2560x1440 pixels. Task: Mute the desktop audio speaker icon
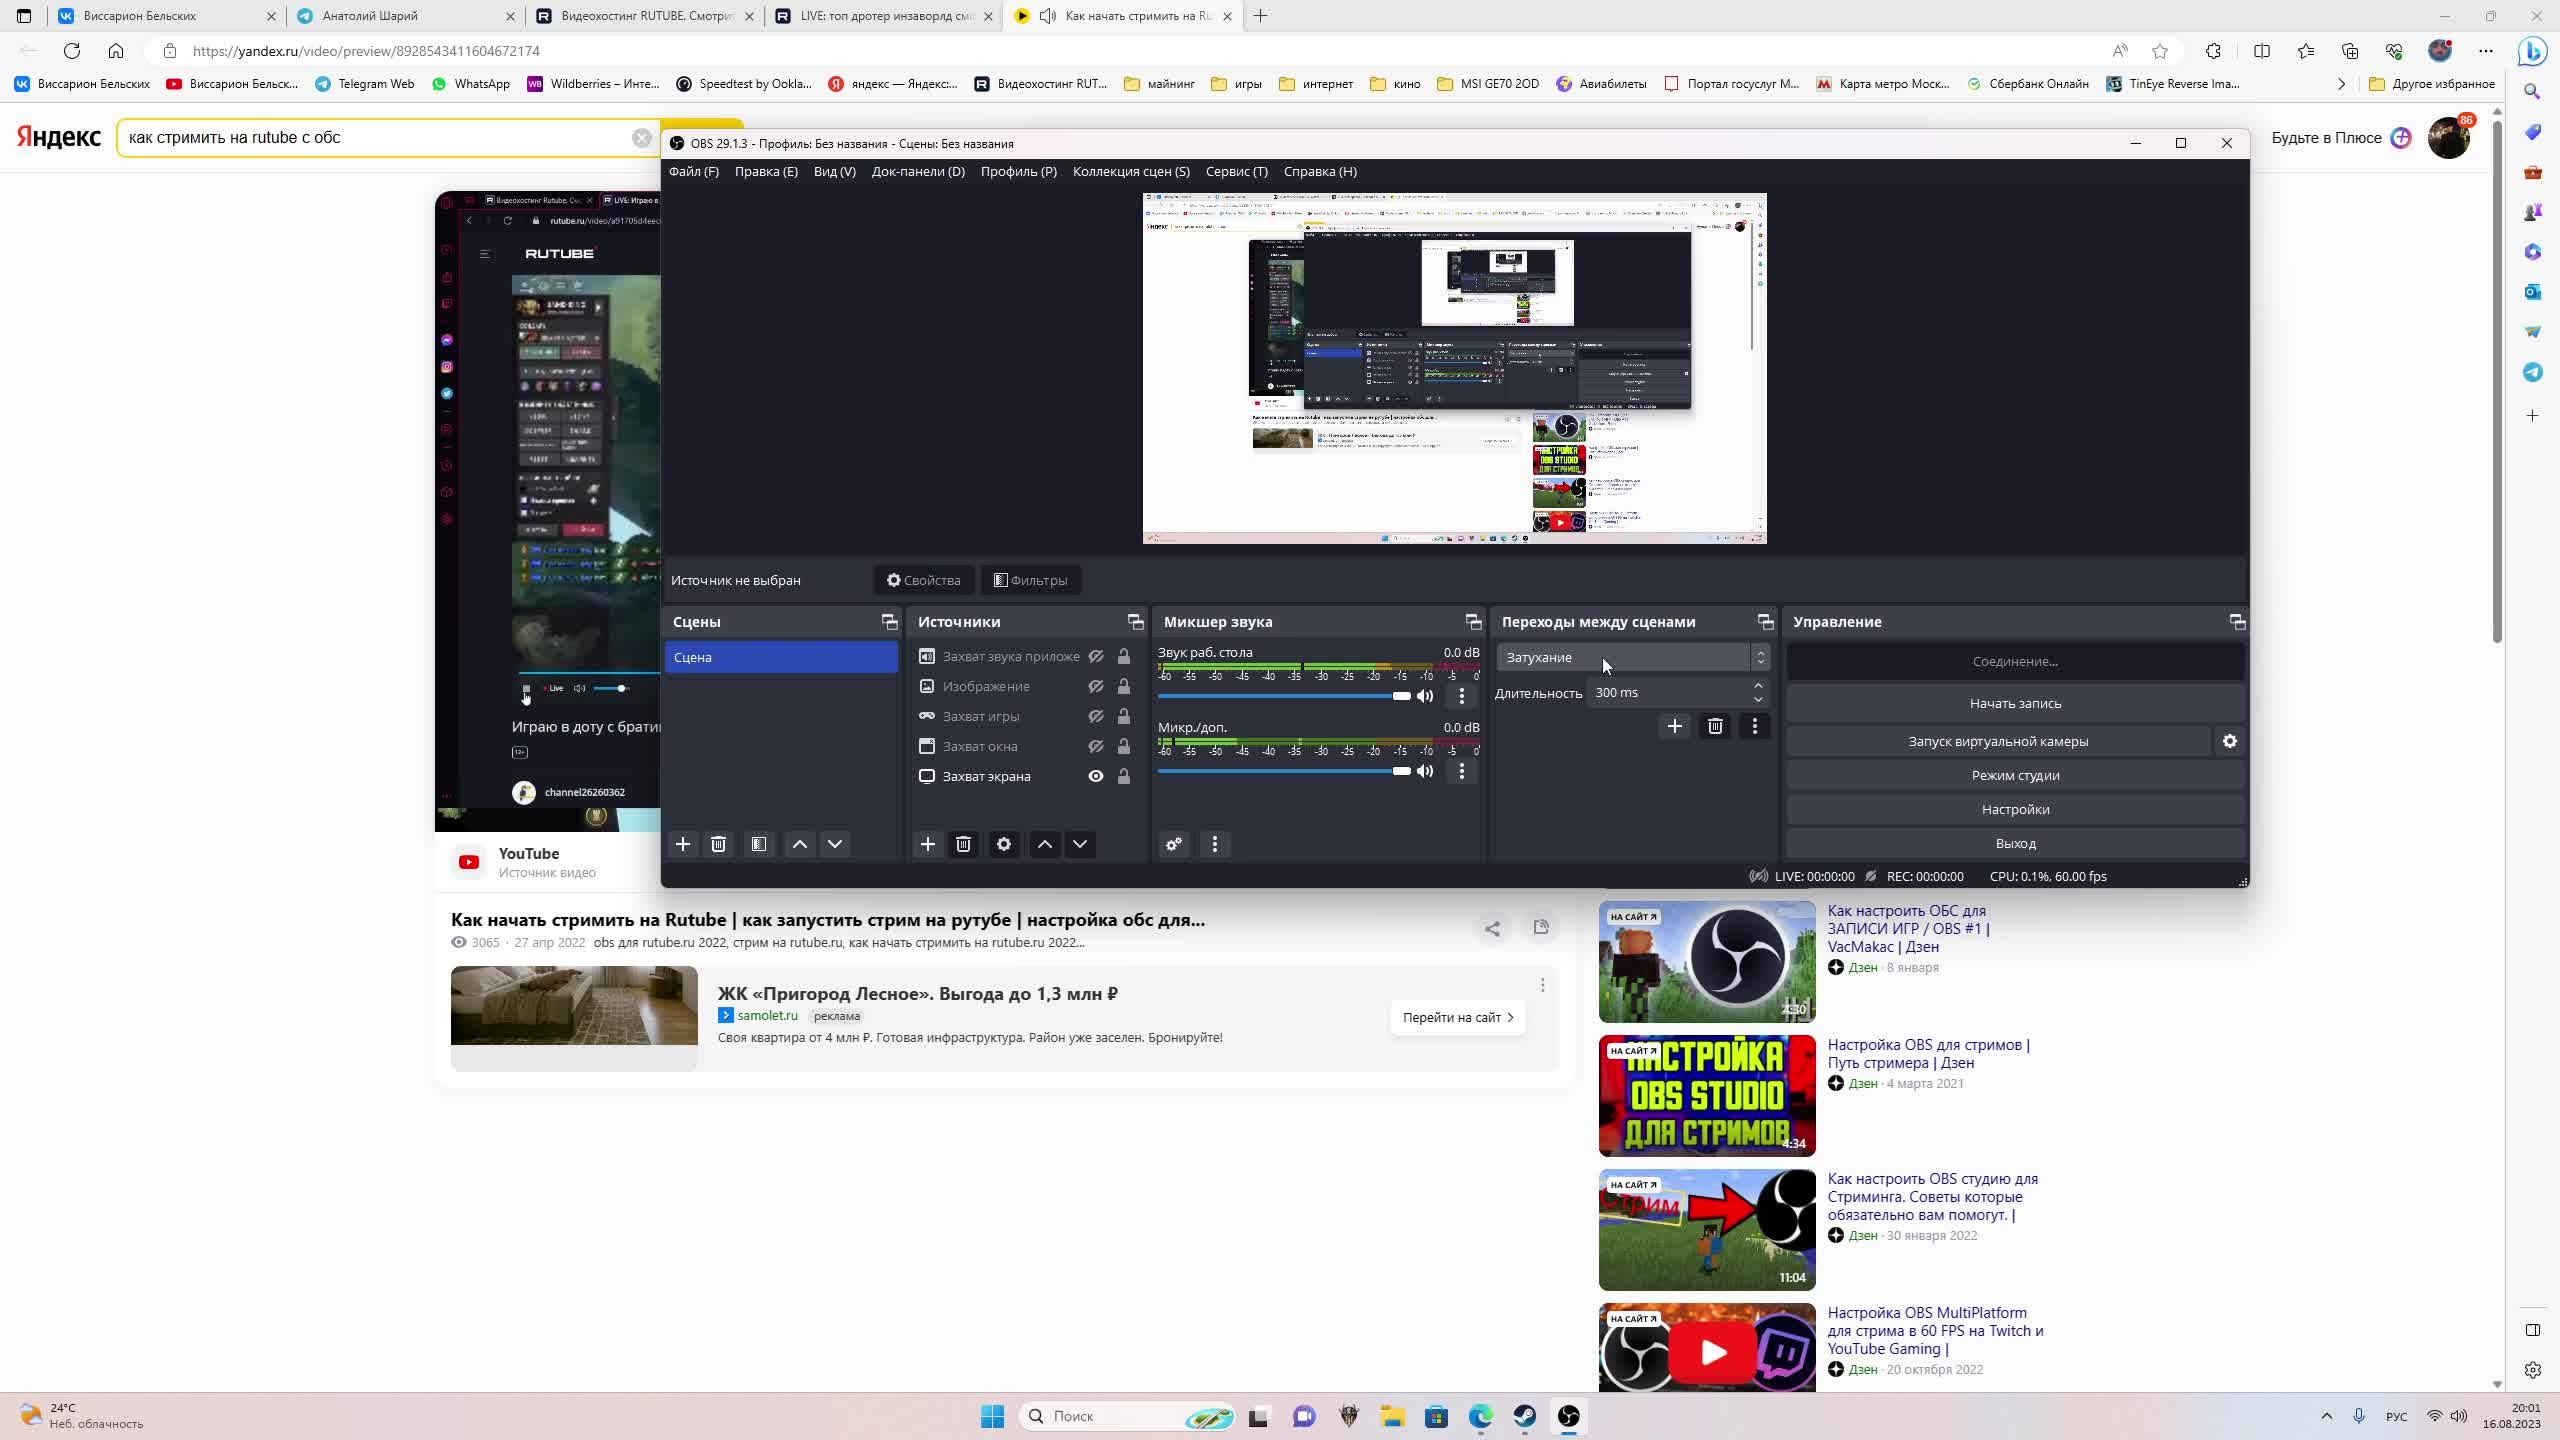(x=1425, y=696)
